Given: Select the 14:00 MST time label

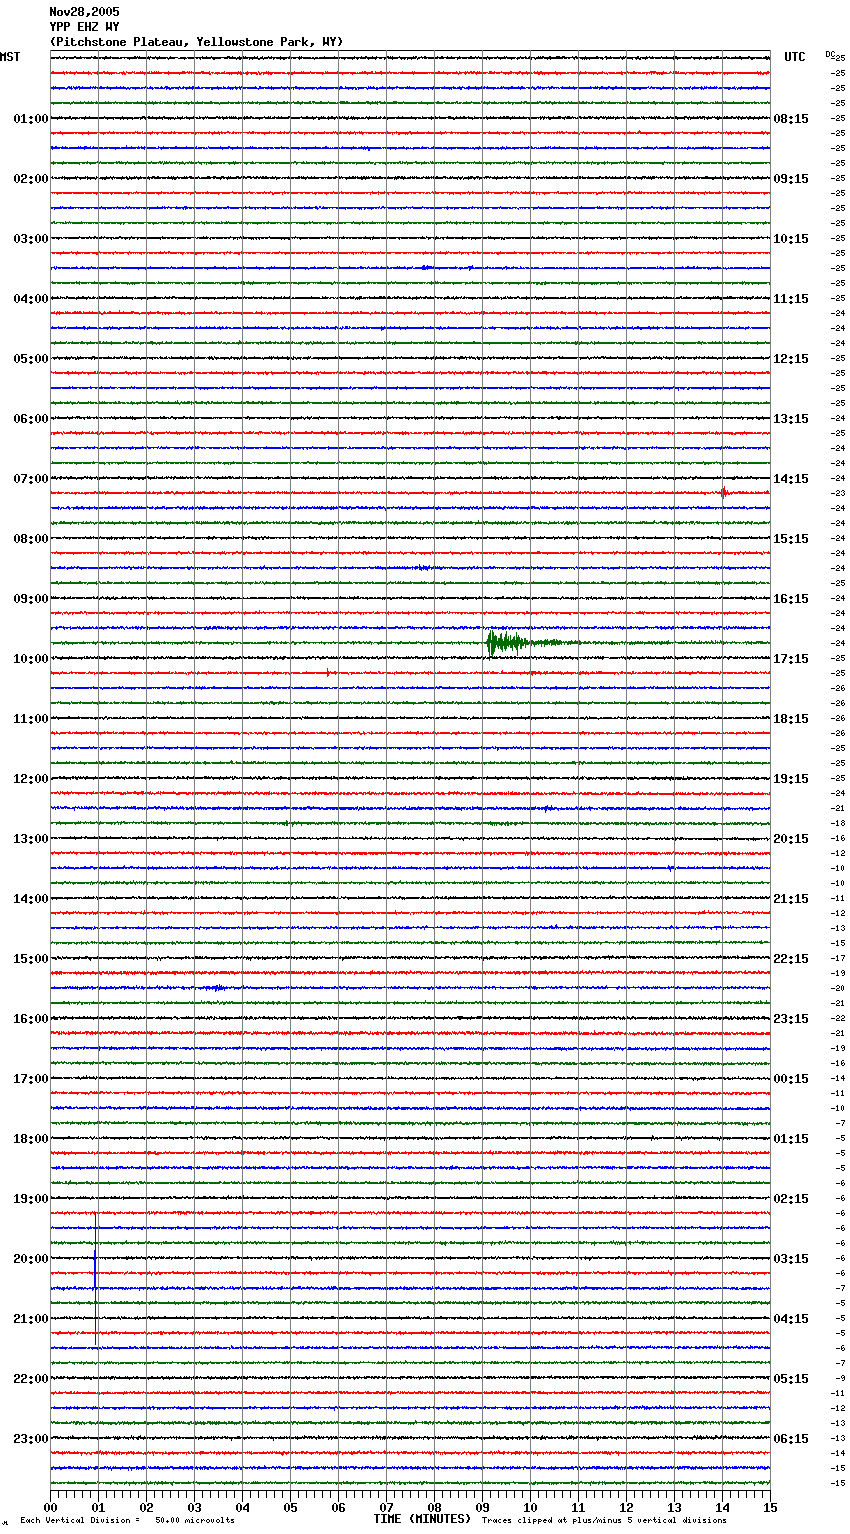Looking at the screenshot, I should click(x=30, y=899).
